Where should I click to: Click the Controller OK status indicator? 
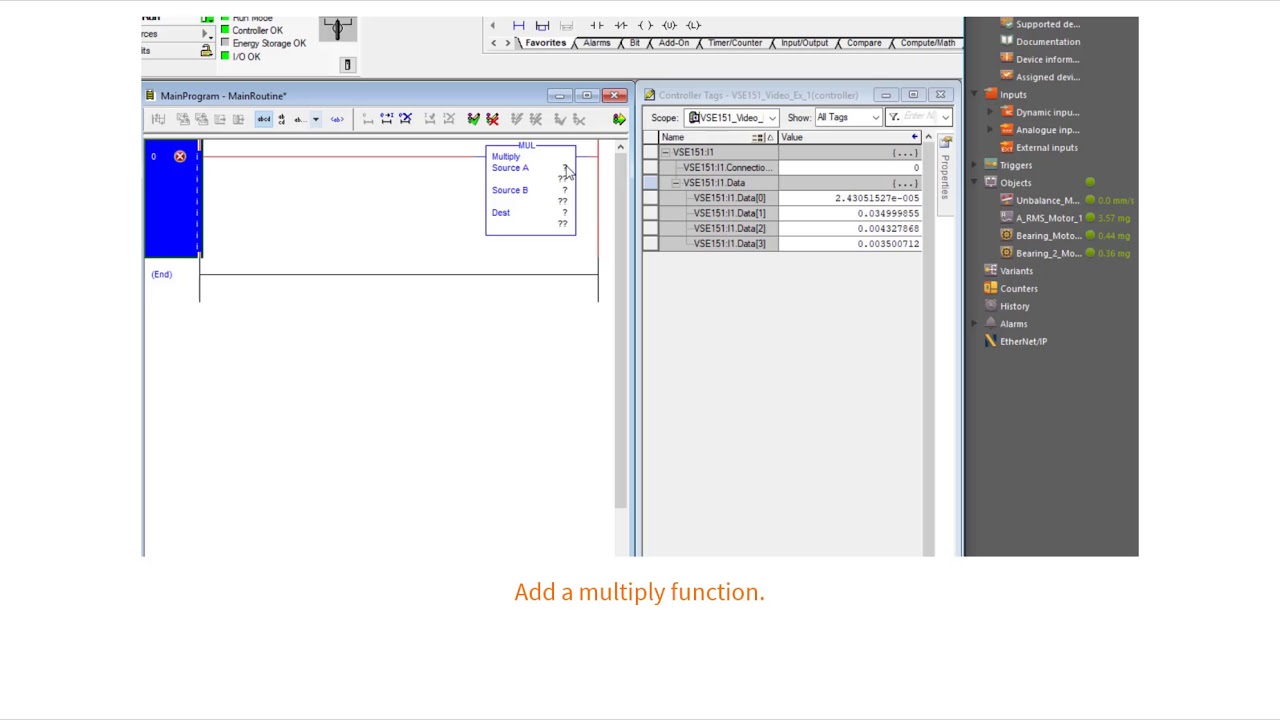[x=225, y=30]
